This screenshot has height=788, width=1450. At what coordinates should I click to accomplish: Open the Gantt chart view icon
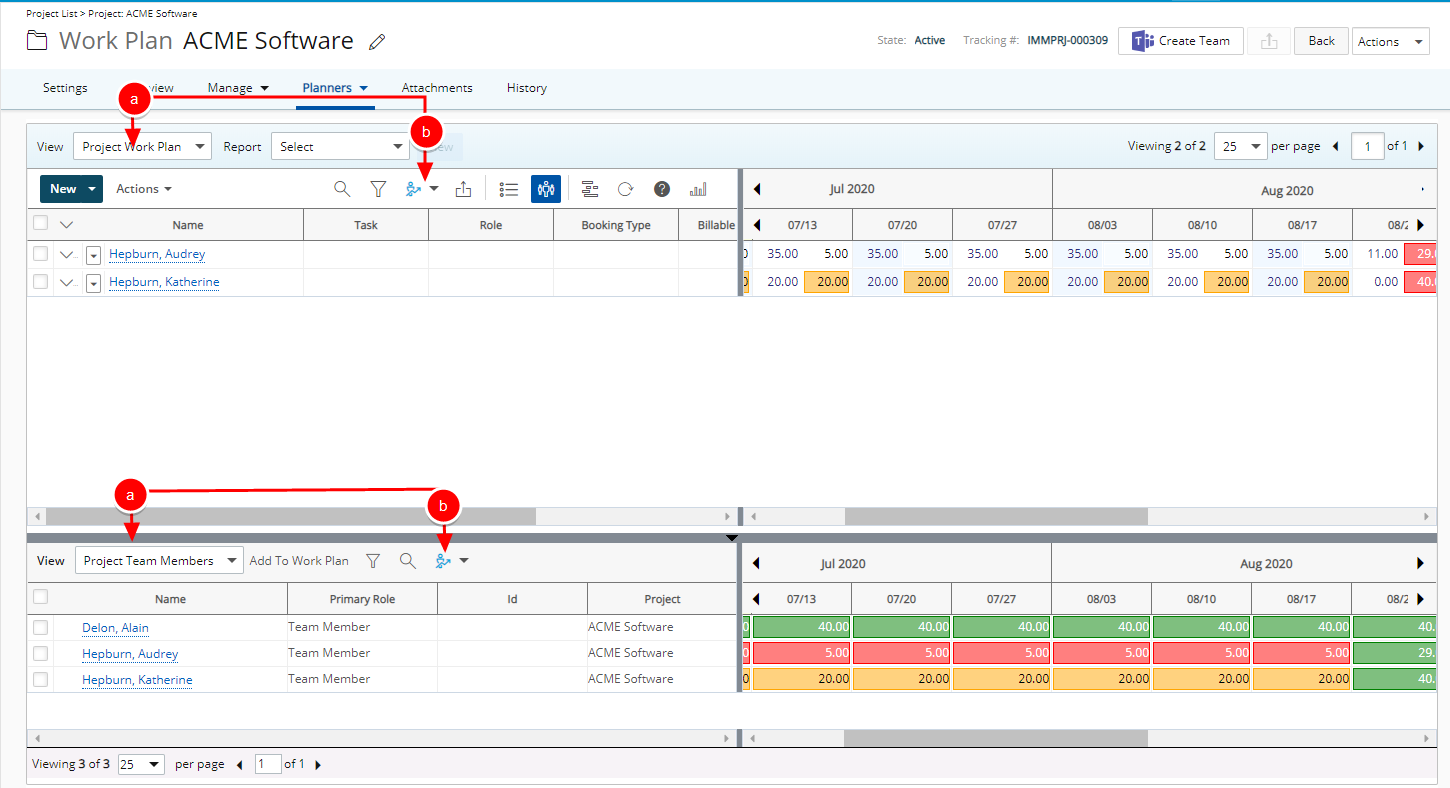(x=590, y=189)
